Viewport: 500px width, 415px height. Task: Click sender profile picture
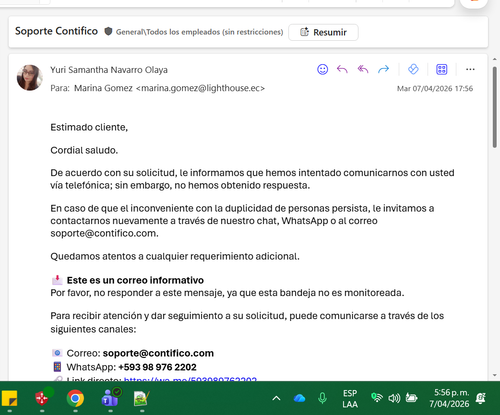click(x=30, y=78)
